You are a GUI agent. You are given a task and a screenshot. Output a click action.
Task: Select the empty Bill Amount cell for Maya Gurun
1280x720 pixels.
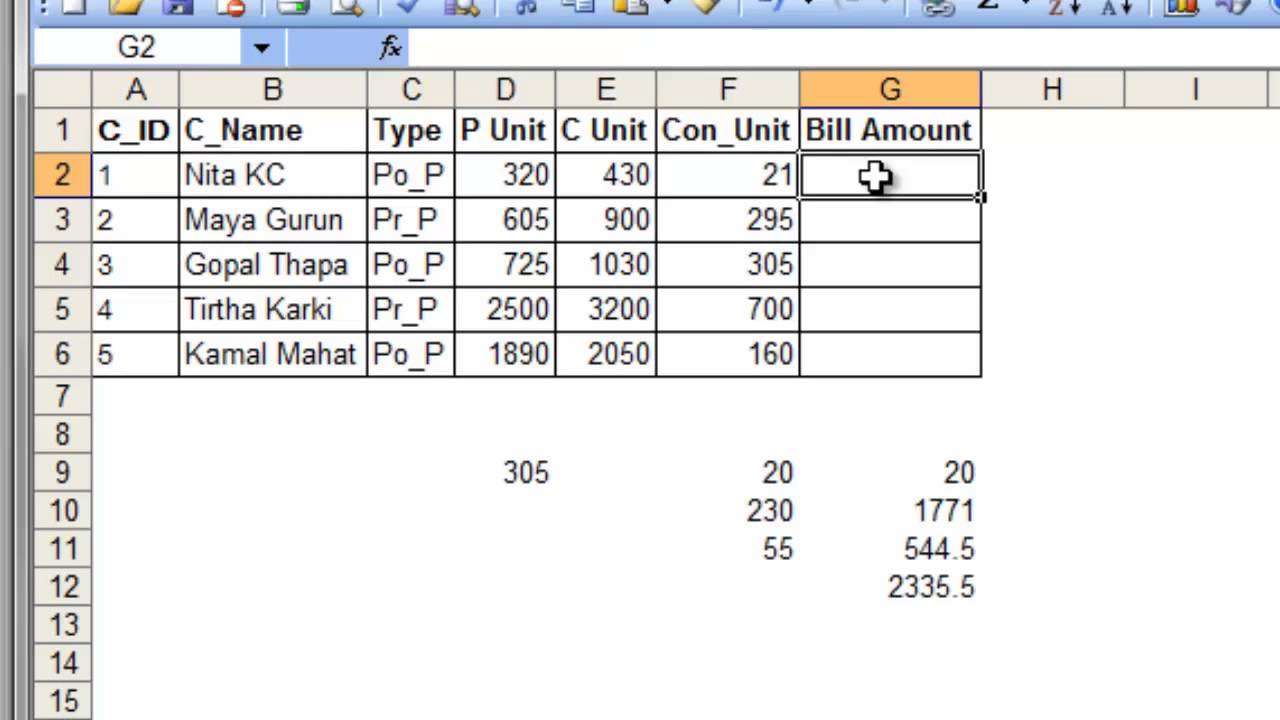(x=890, y=220)
